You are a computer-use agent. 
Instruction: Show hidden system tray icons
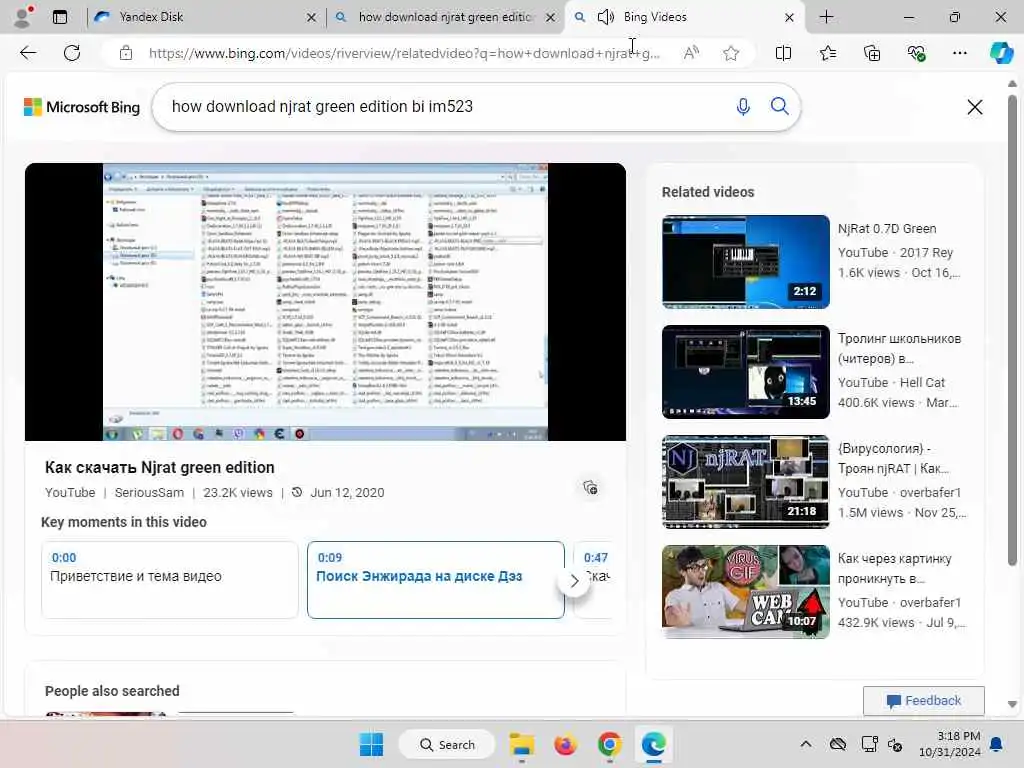806,744
